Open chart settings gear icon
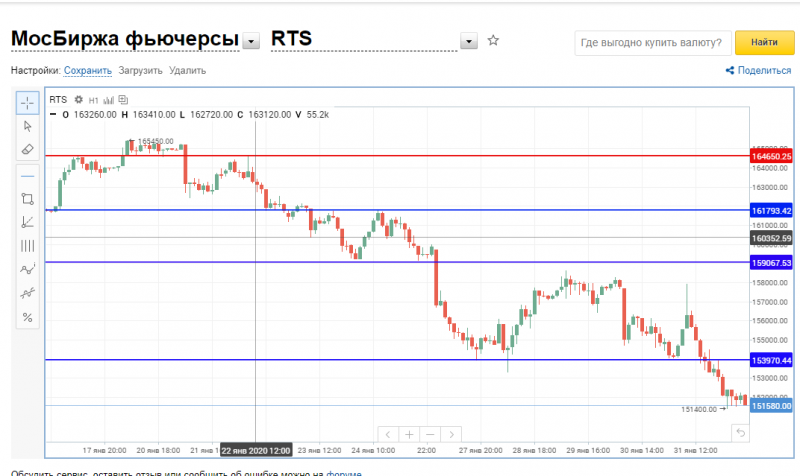The image size is (800, 476). click(x=79, y=99)
